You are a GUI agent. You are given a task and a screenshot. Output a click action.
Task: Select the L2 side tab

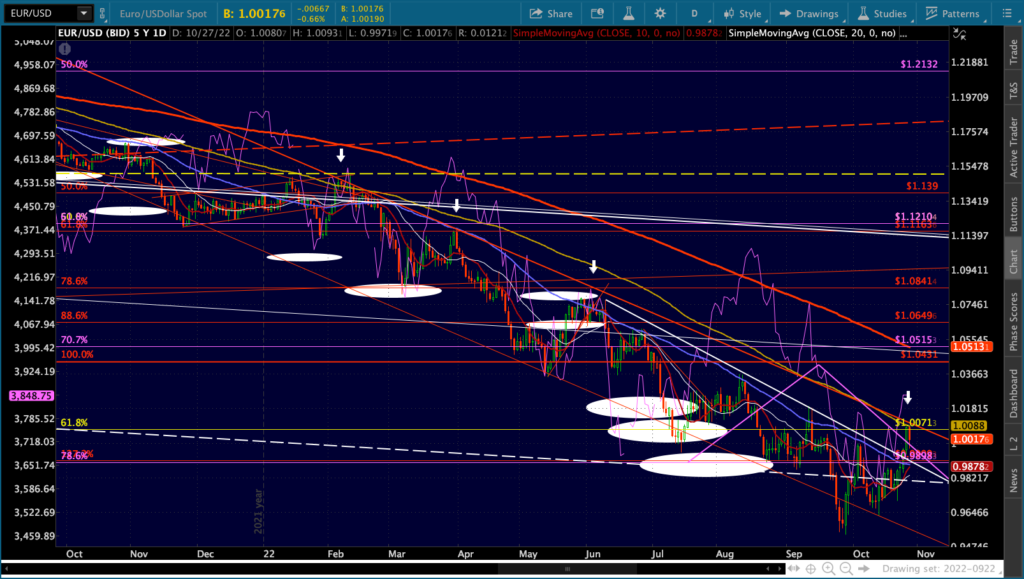pos(1014,444)
